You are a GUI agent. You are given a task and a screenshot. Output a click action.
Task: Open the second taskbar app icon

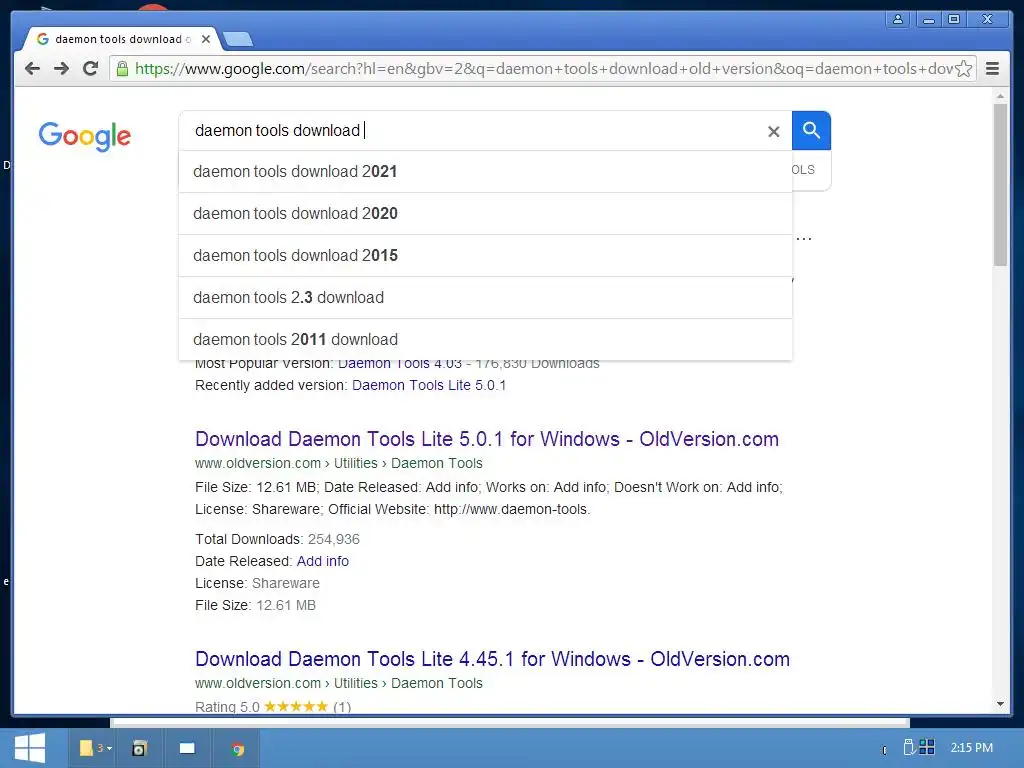point(139,748)
